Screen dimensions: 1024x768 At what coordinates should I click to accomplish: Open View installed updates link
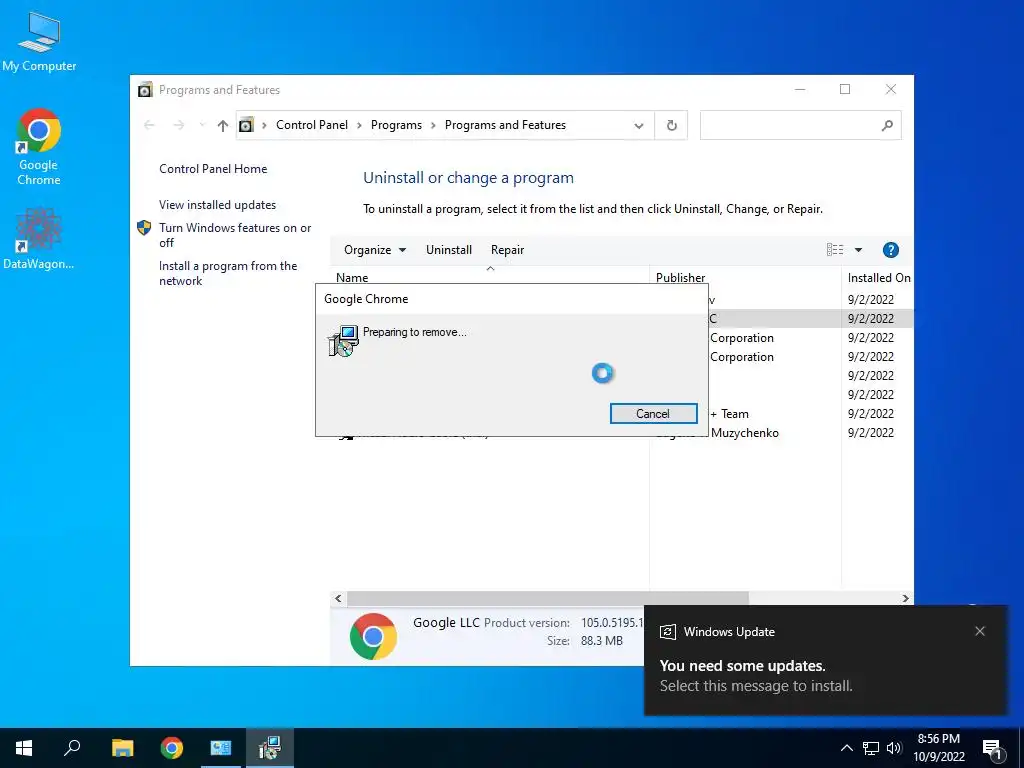(x=217, y=204)
